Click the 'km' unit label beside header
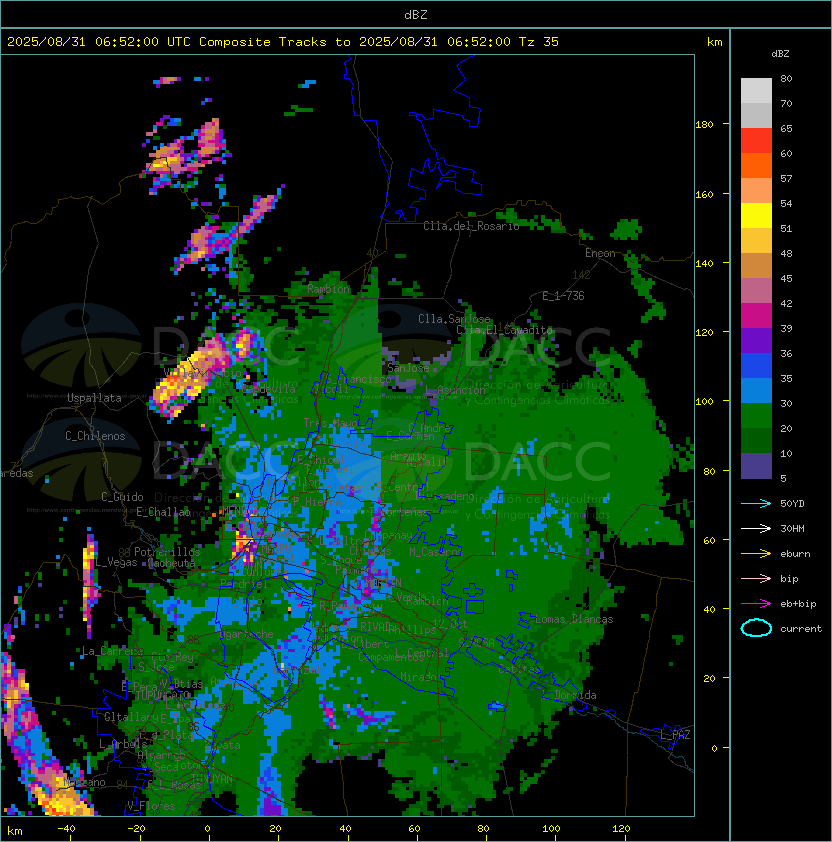 [714, 42]
